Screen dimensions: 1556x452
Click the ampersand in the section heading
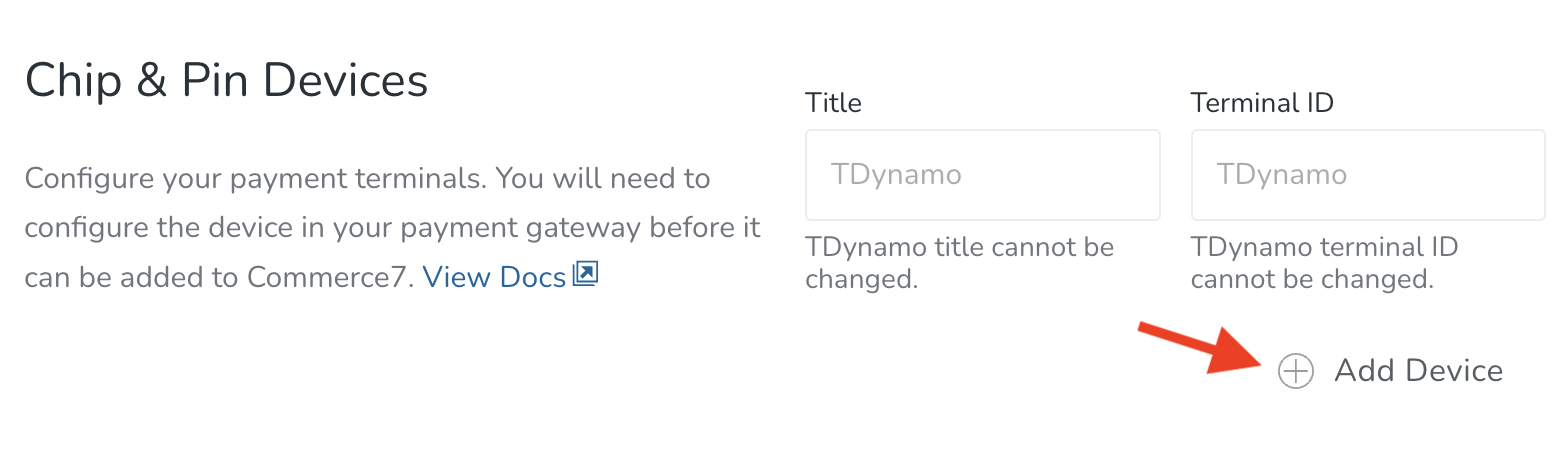152,81
